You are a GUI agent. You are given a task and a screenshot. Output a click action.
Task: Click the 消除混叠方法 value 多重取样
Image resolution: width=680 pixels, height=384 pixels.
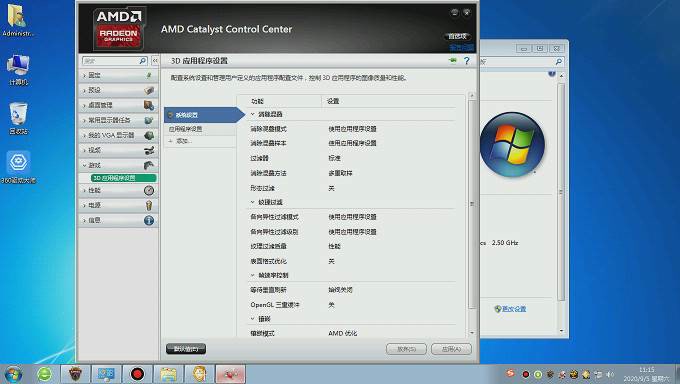coord(340,173)
